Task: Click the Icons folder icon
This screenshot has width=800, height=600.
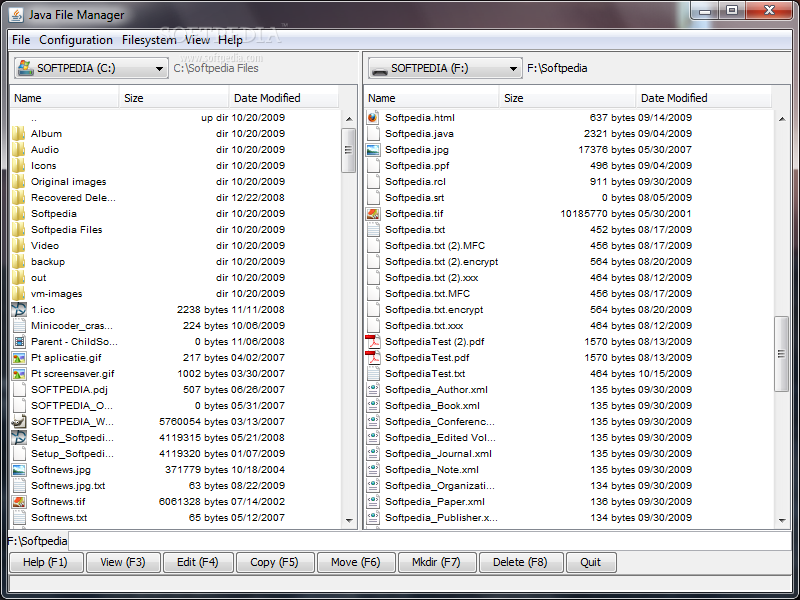Action: [18, 166]
